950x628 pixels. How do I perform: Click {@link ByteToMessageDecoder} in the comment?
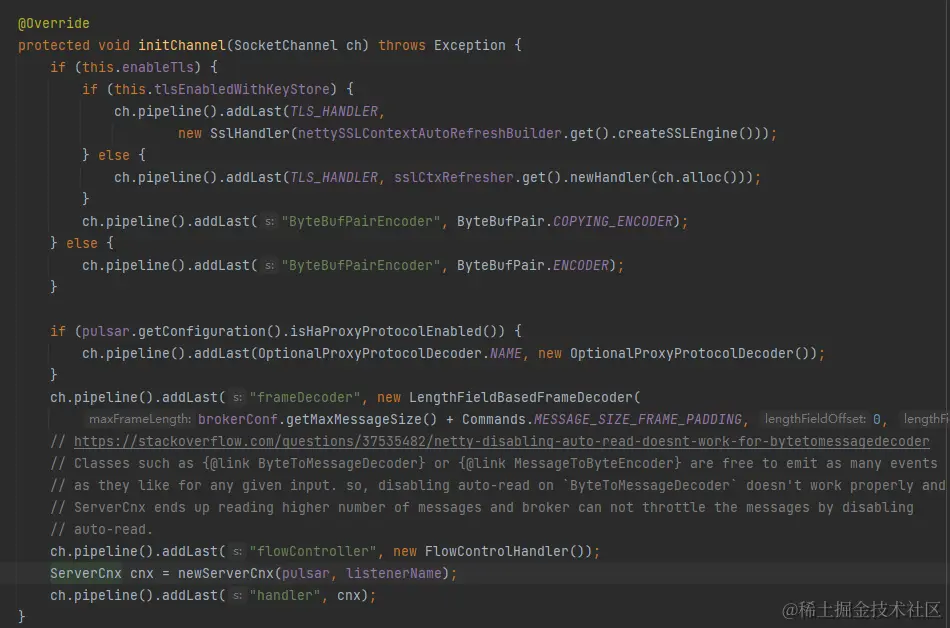coord(314,464)
